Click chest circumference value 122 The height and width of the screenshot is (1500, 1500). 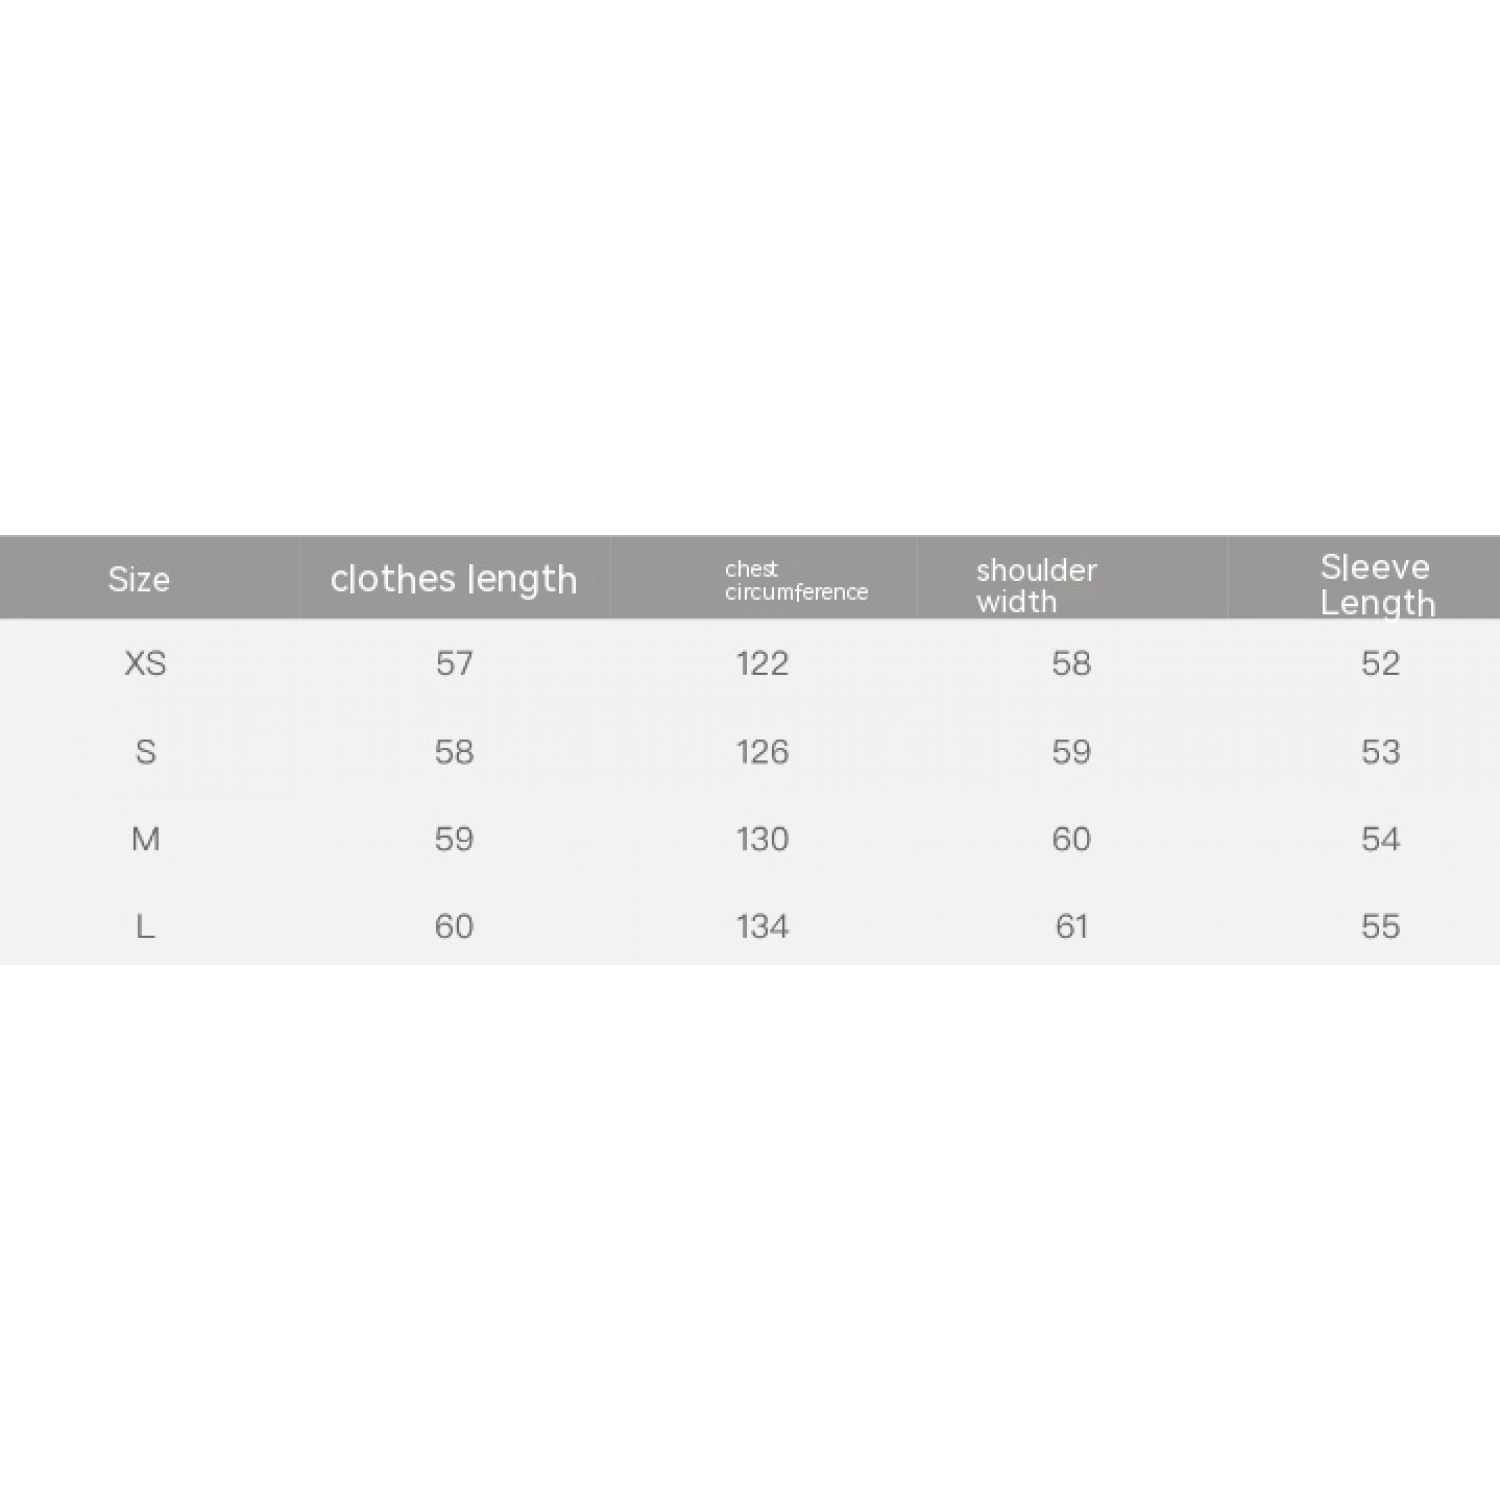[x=762, y=663]
